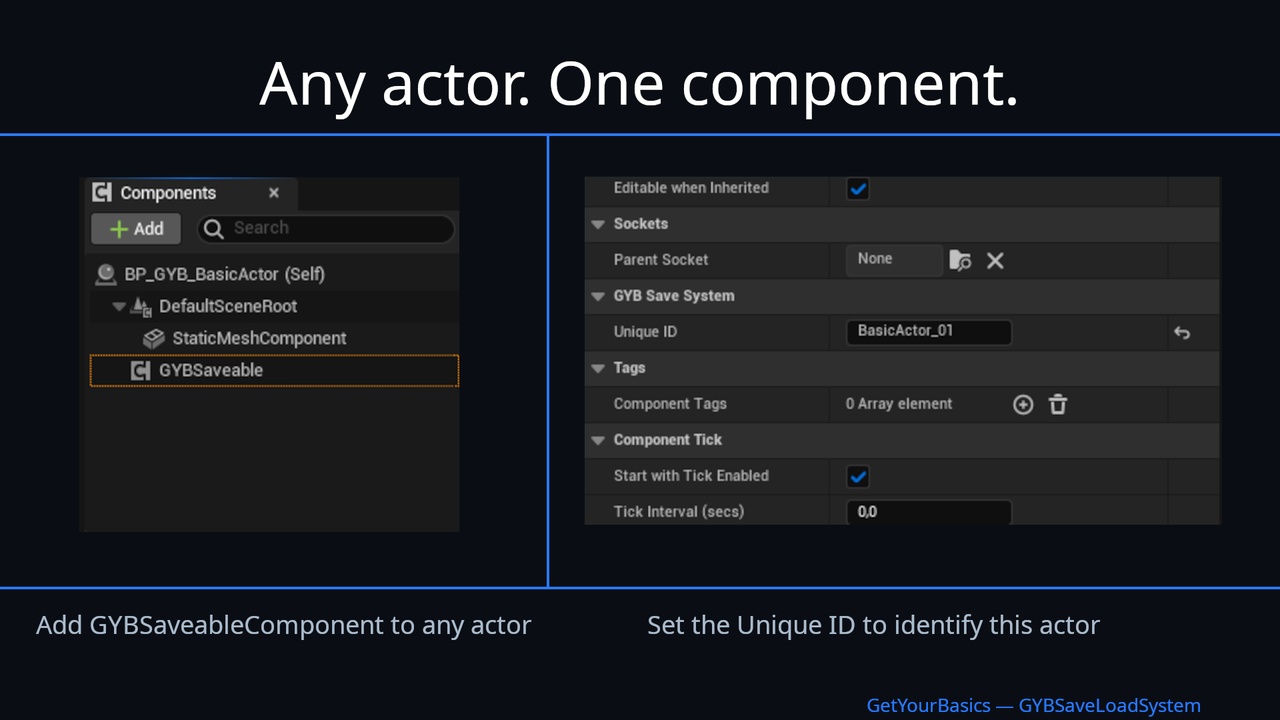Click the actor icon beside BP_GYB_BasicActor

105,274
